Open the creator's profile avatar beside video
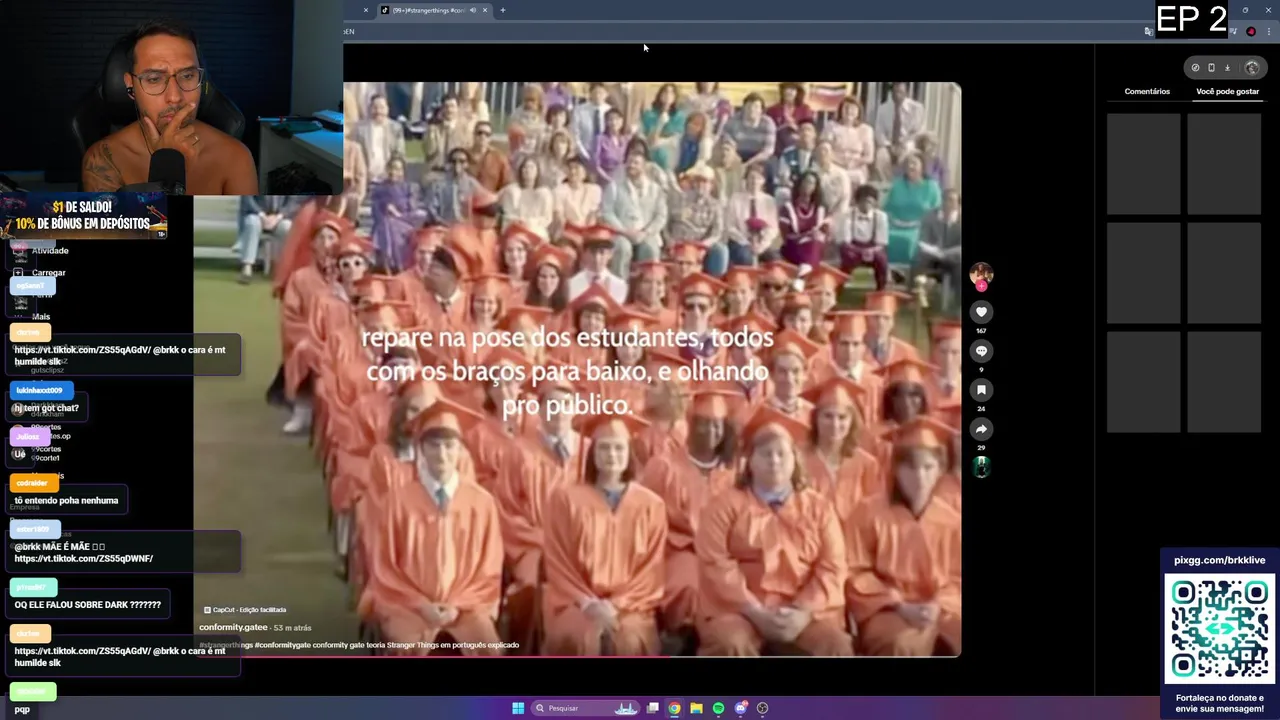Image resolution: width=1280 pixels, height=720 pixels. [x=981, y=274]
